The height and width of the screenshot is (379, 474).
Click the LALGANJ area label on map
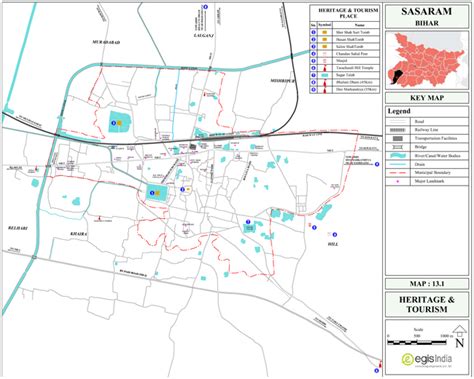point(203,35)
